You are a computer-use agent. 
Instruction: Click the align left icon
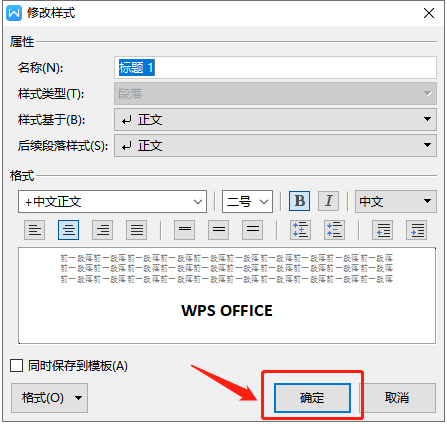[x=34, y=230]
